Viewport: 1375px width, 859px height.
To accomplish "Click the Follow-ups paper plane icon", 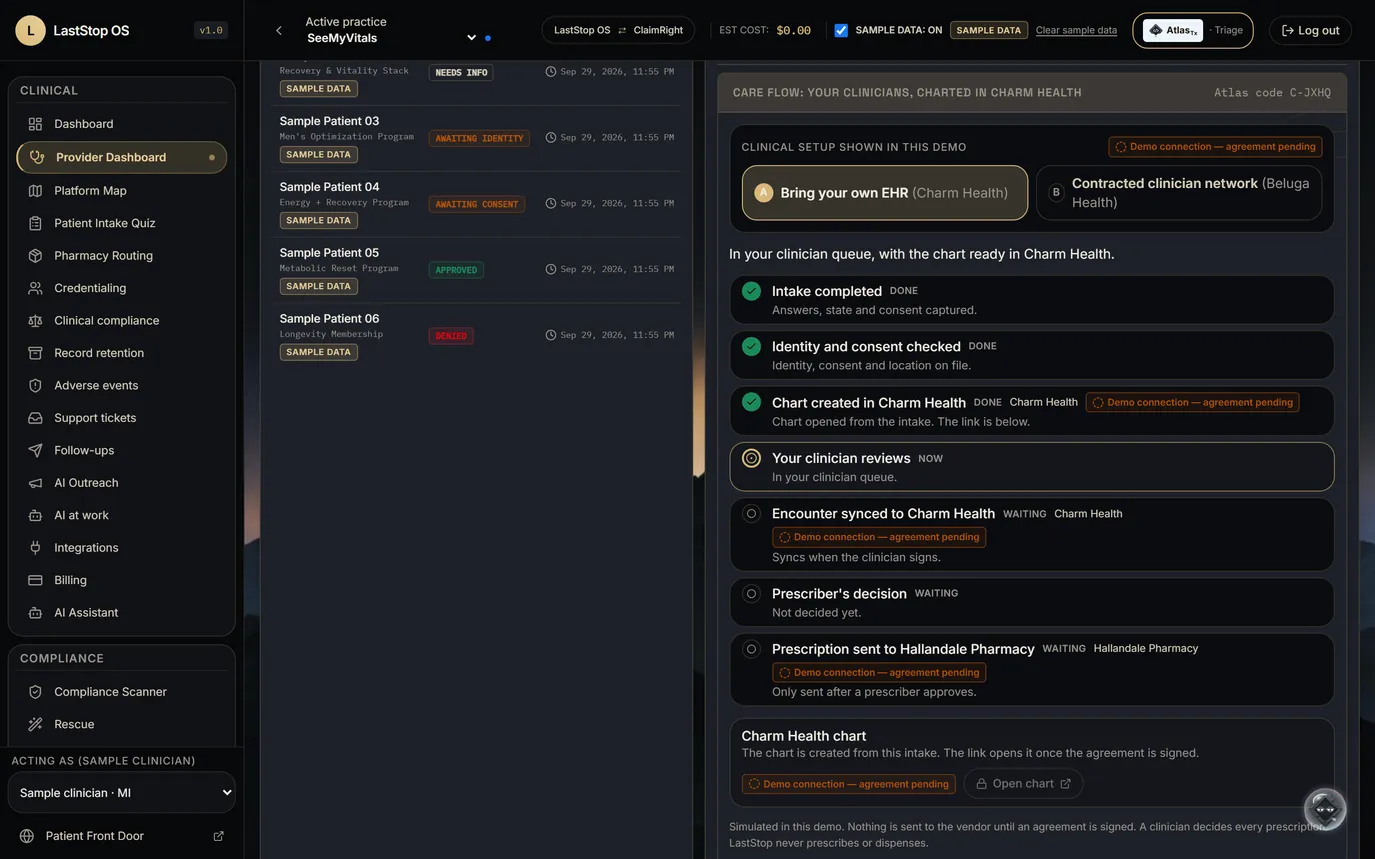I will click(x=35, y=450).
